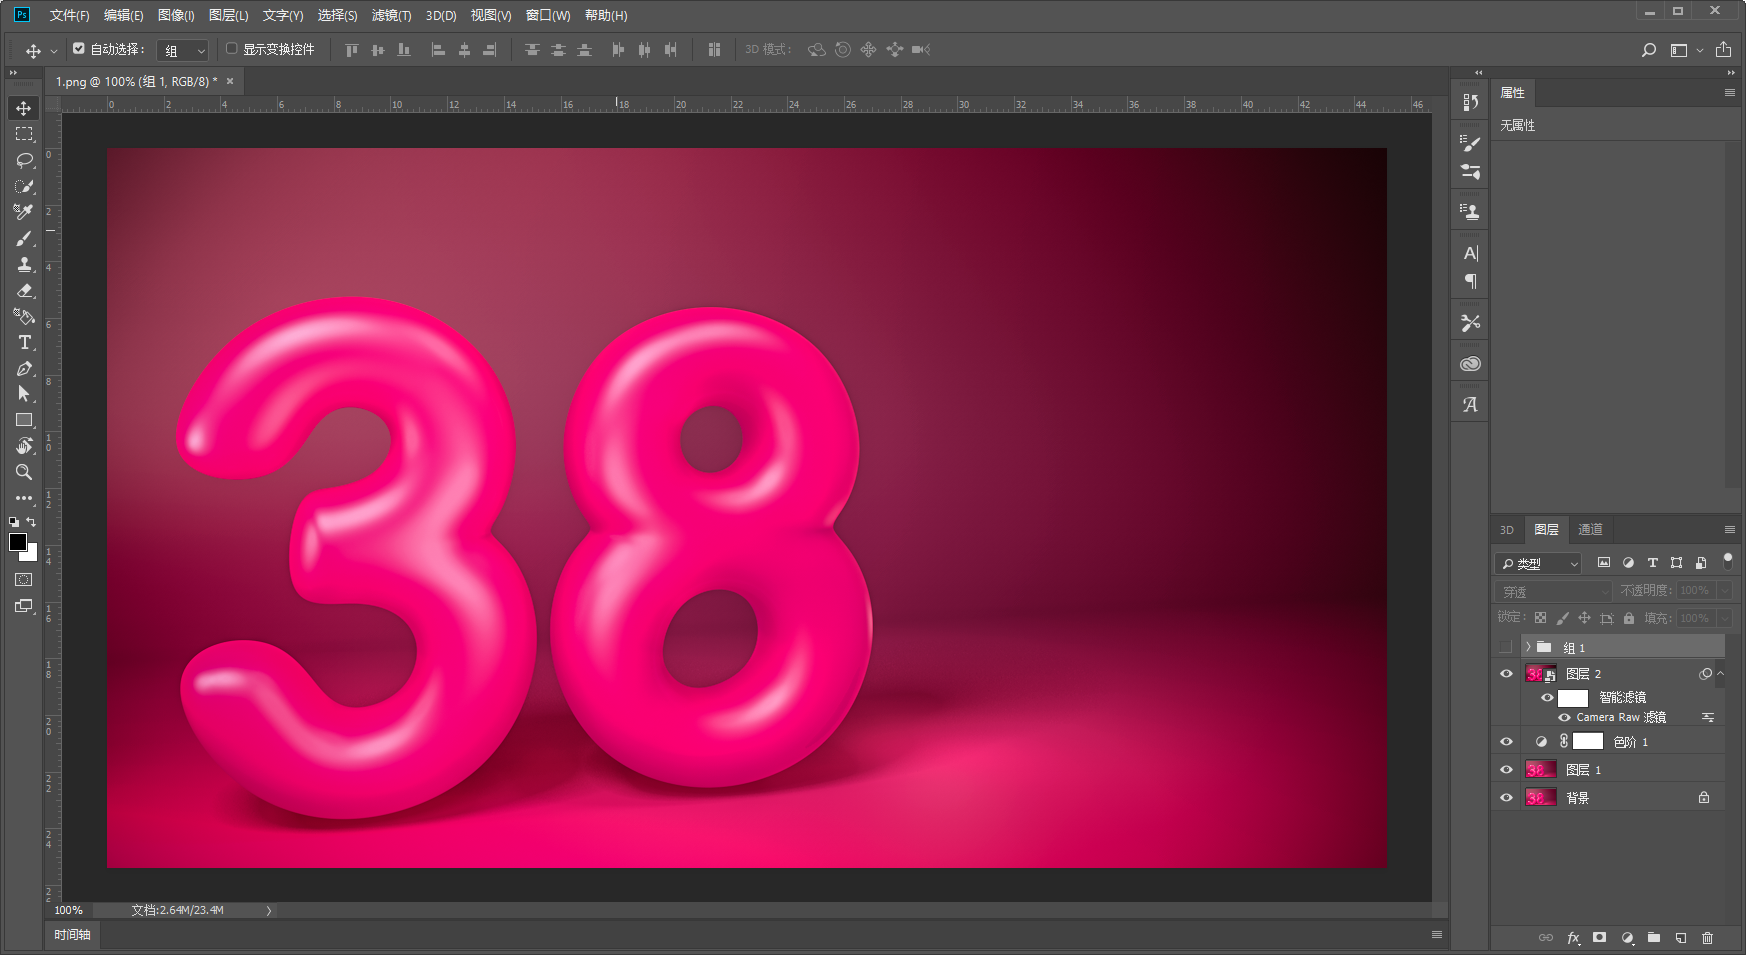Select the Rectangle shape tool

24,420
